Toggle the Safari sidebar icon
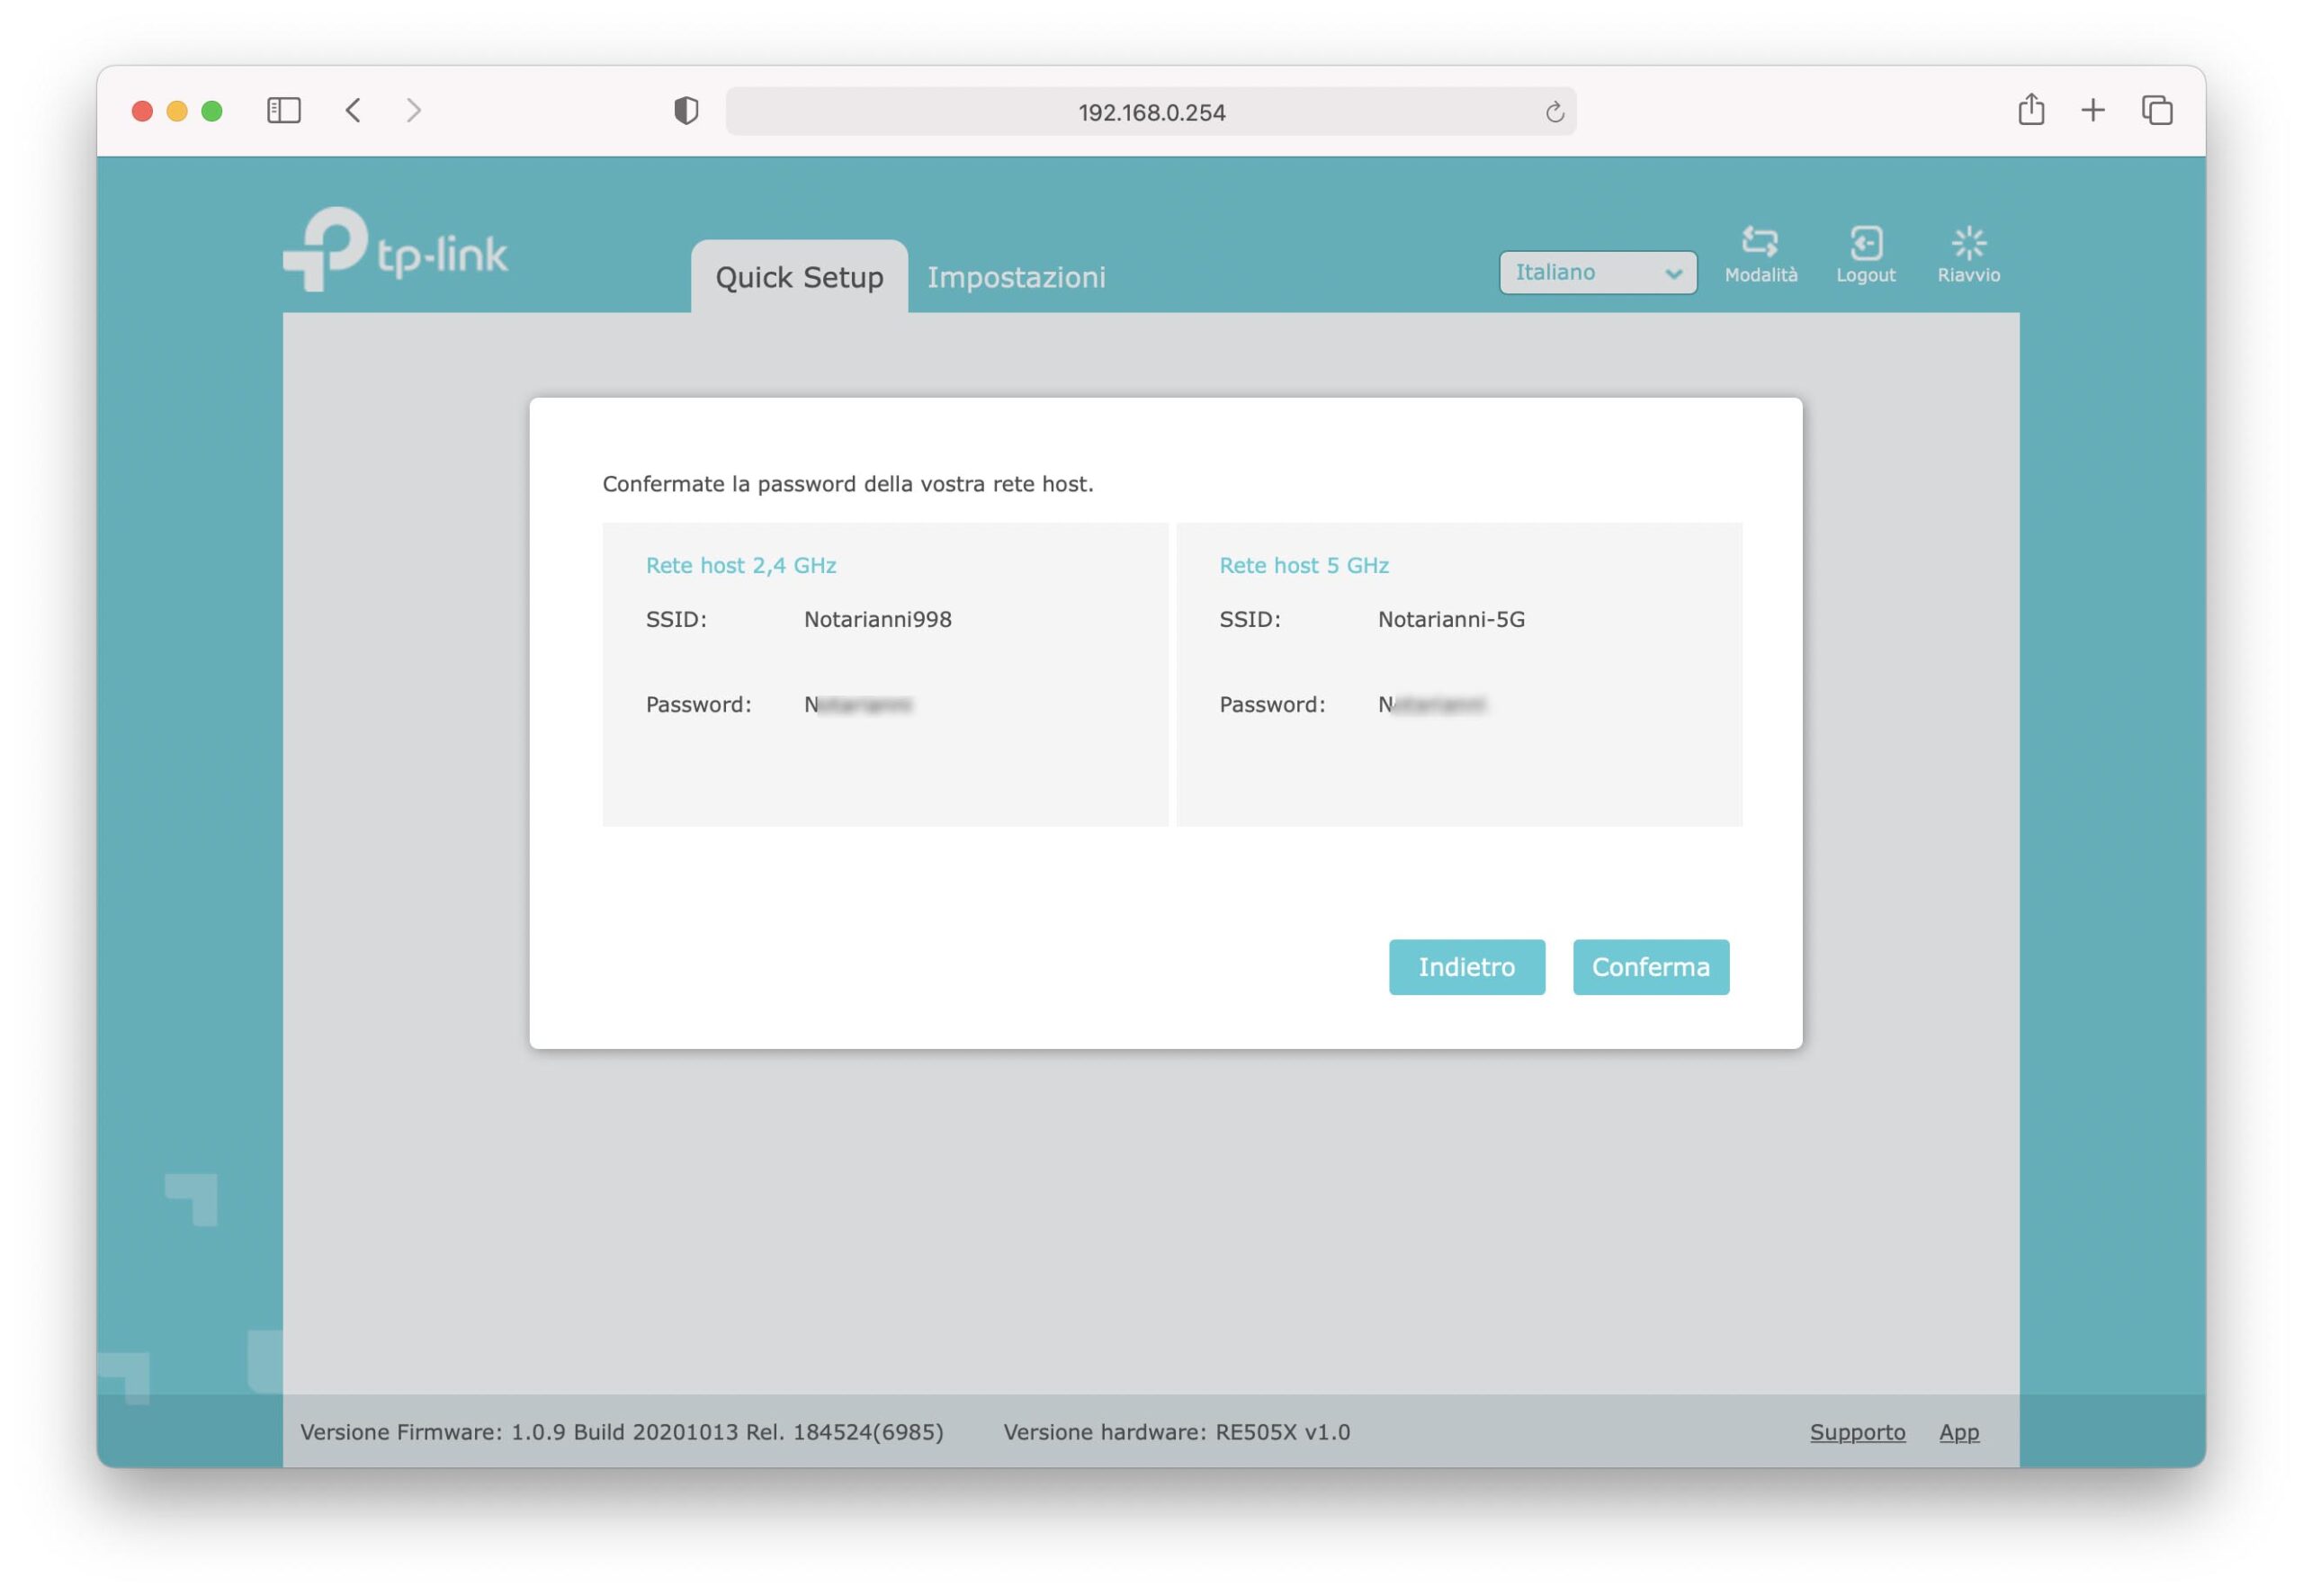This screenshot has height=1596, width=2303. (x=284, y=110)
